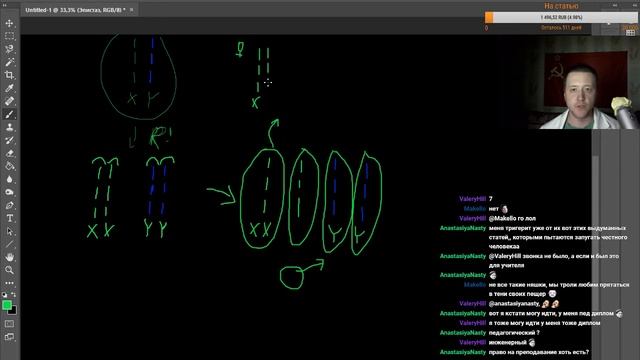
Task: Click AnastasiyaNasty's name beside 'право на преподавание'
Action: point(463,352)
